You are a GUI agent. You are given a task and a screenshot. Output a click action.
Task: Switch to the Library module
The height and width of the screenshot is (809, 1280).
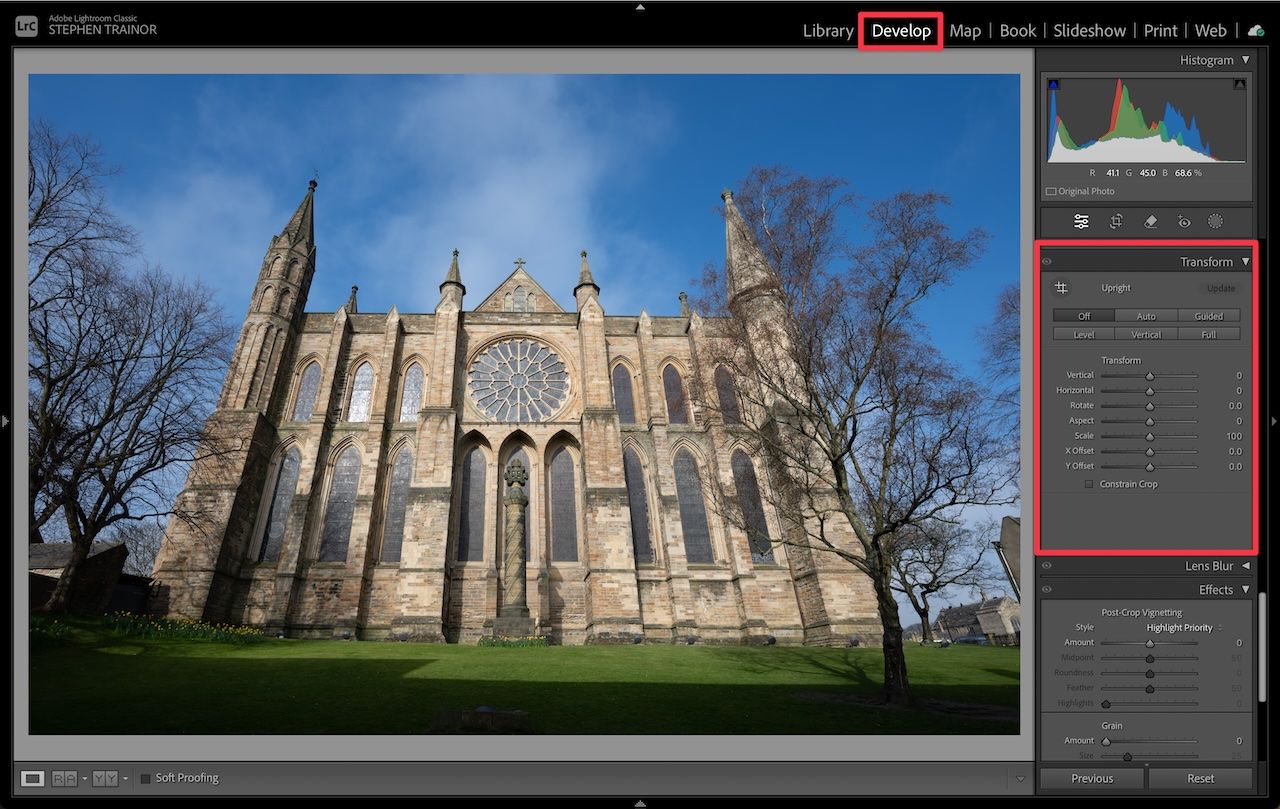(828, 31)
